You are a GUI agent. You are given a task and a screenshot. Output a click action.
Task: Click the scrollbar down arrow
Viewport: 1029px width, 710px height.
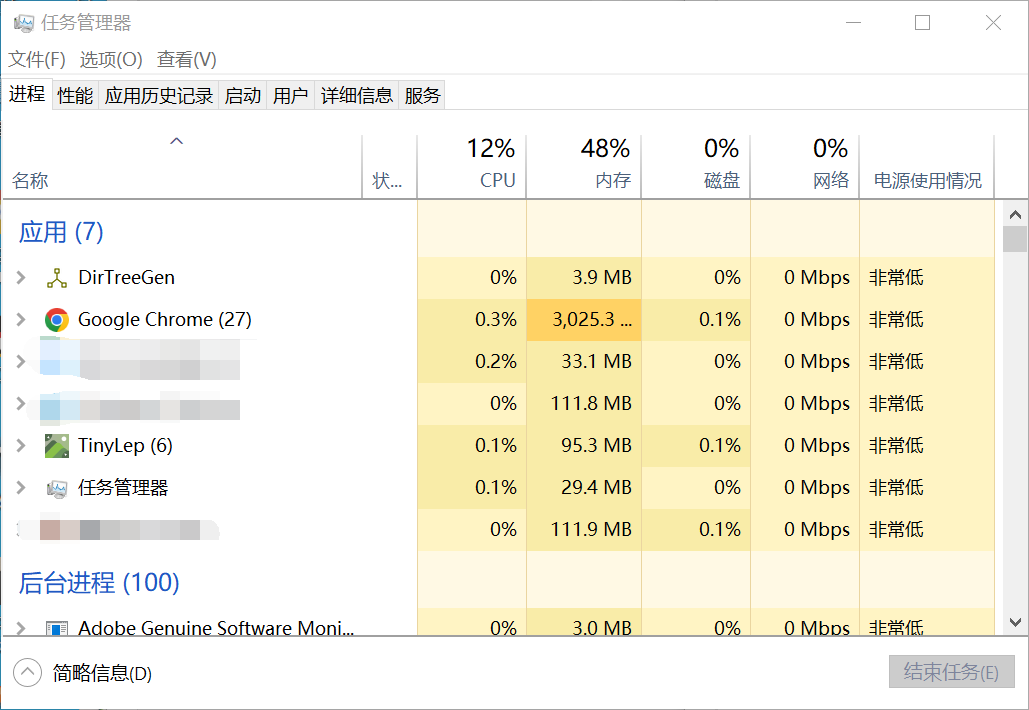[1015, 622]
